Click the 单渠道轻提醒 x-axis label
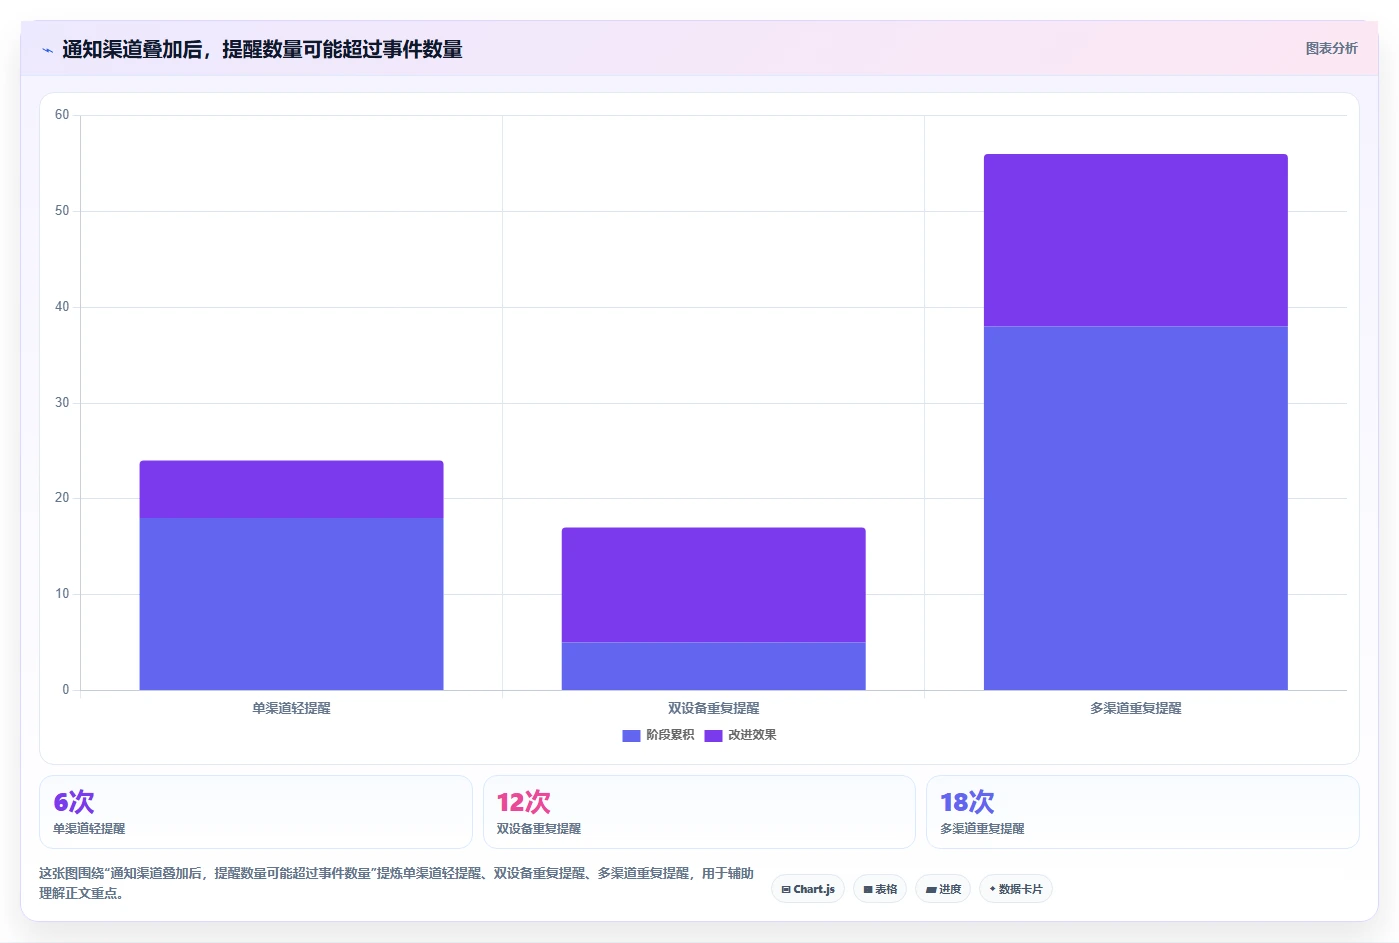This screenshot has width=1399, height=943. click(x=291, y=708)
